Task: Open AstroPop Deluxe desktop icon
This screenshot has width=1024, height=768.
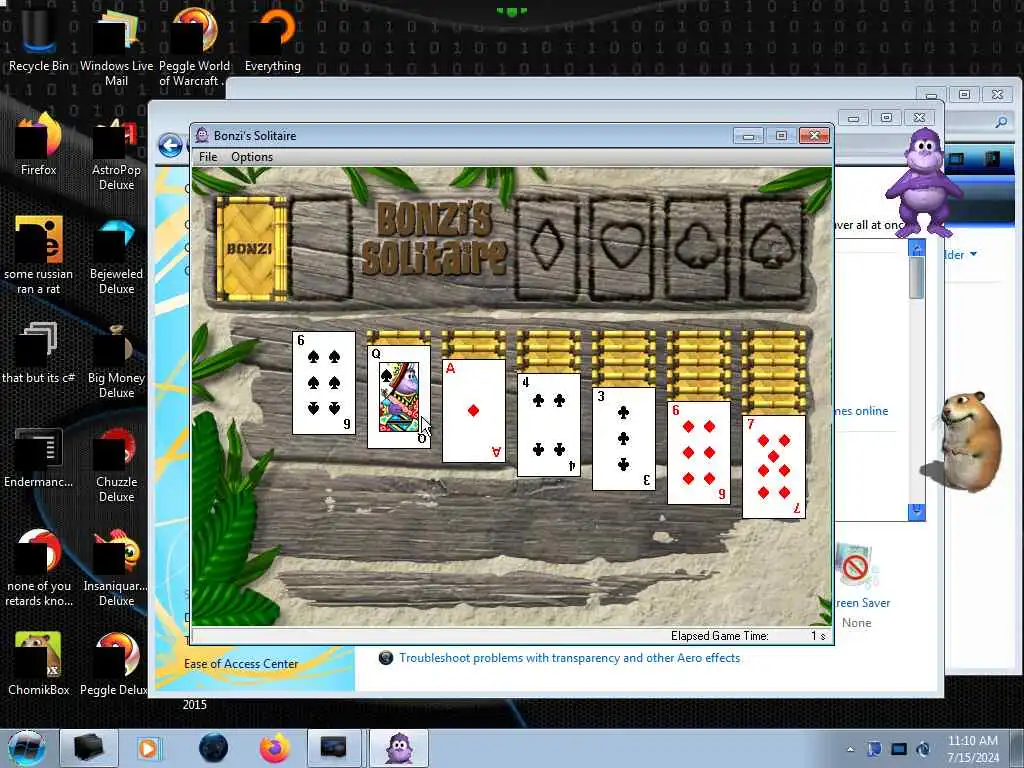Action: 116,152
